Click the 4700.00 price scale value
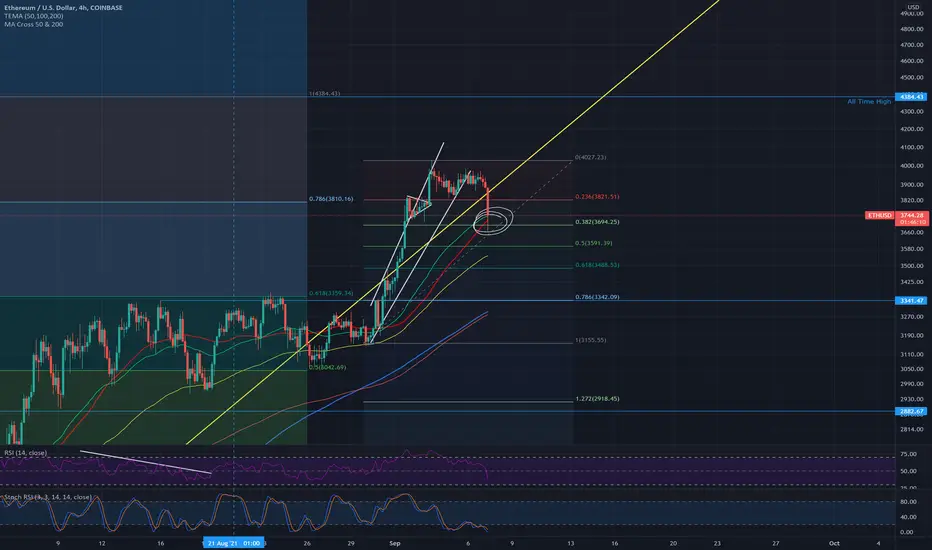This screenshot has height=550, width=932. (911, 45)
